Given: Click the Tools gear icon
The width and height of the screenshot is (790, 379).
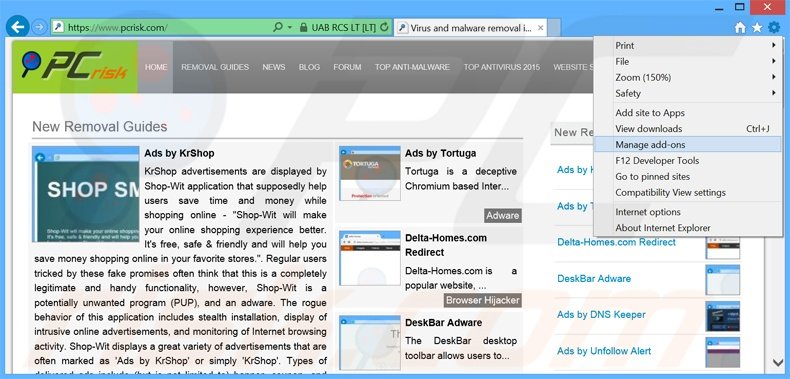Looking at the screenshot, I should pos(774,28).
